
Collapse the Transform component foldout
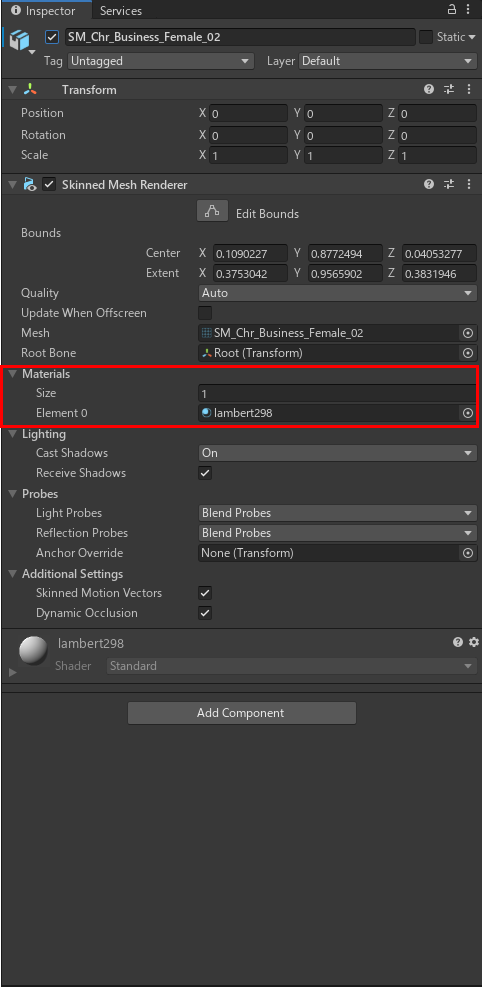click(13, 90)
